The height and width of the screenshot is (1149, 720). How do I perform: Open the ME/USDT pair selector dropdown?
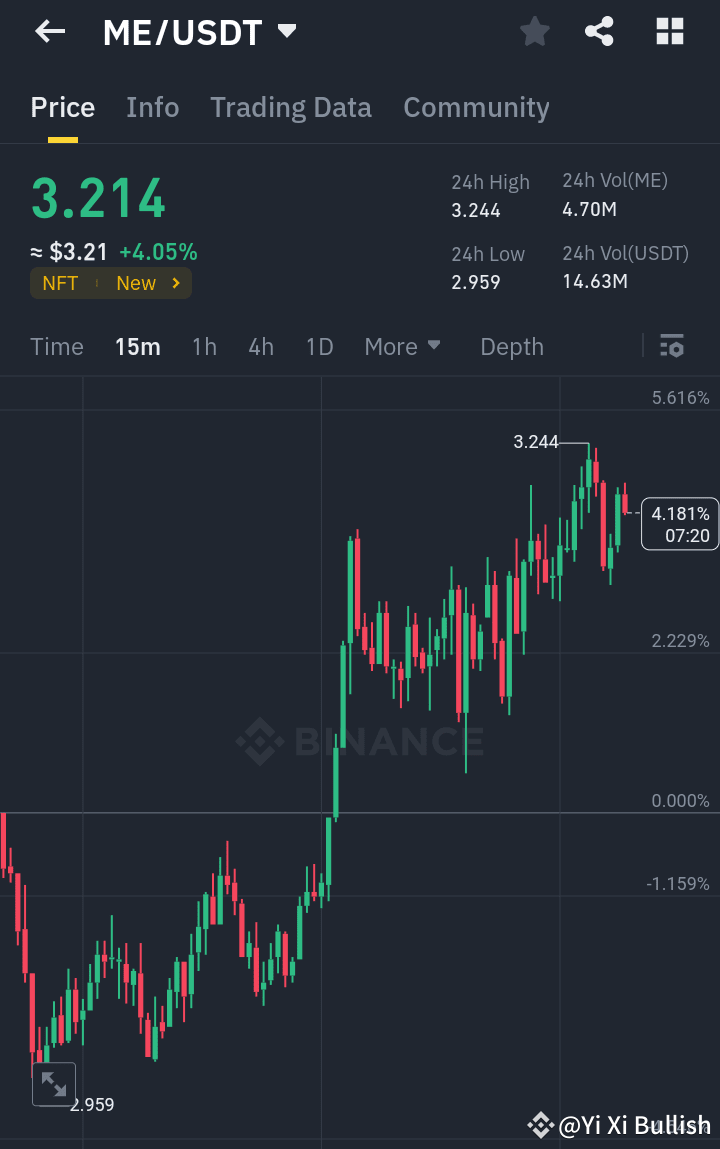(x=285, y=31)
